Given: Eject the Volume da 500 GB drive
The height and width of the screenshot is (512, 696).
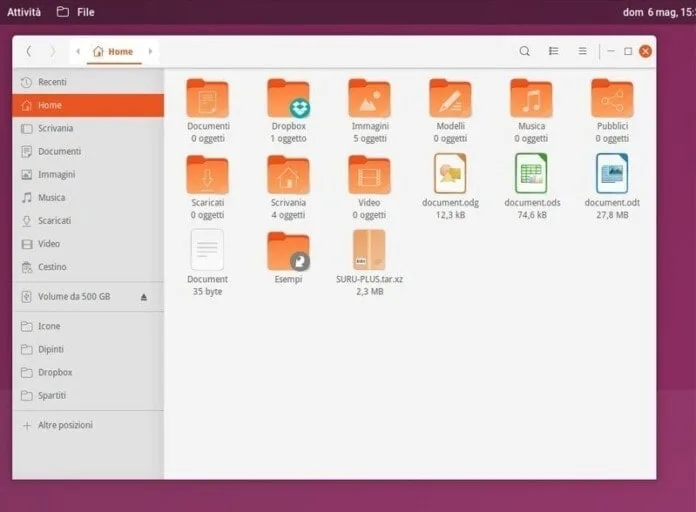Looking at the screenshot, I should 143,297.
